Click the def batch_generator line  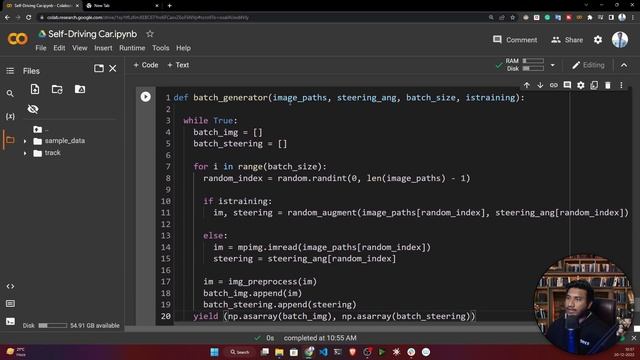click(349, 98)
